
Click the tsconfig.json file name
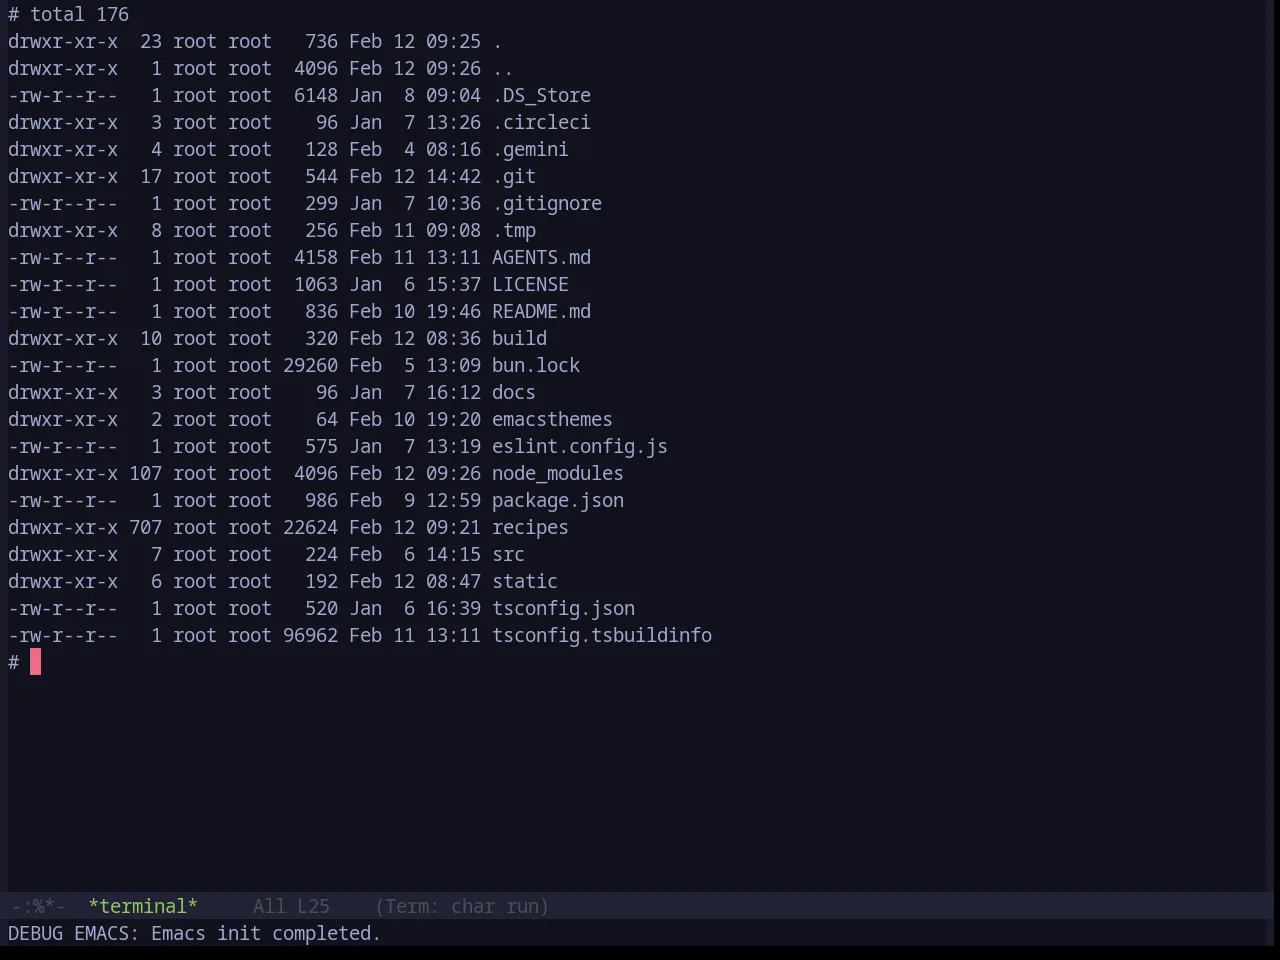pos(563,608)
